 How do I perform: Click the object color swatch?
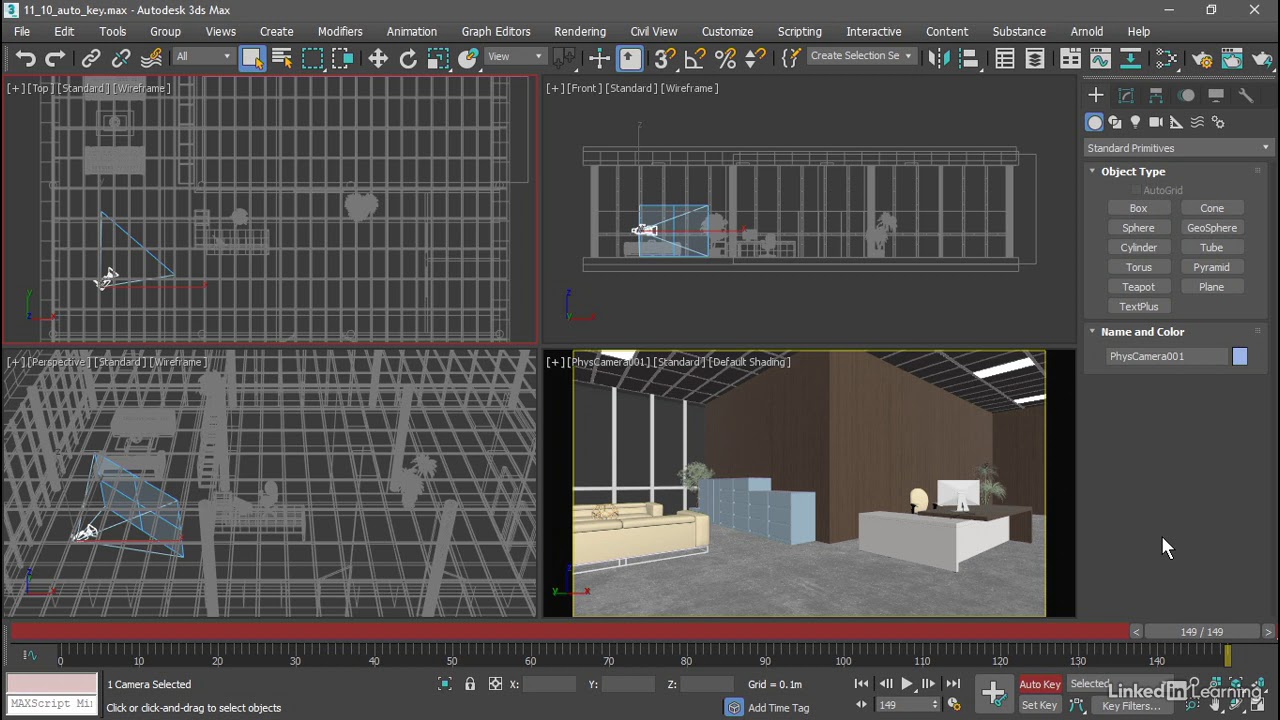1240,357
